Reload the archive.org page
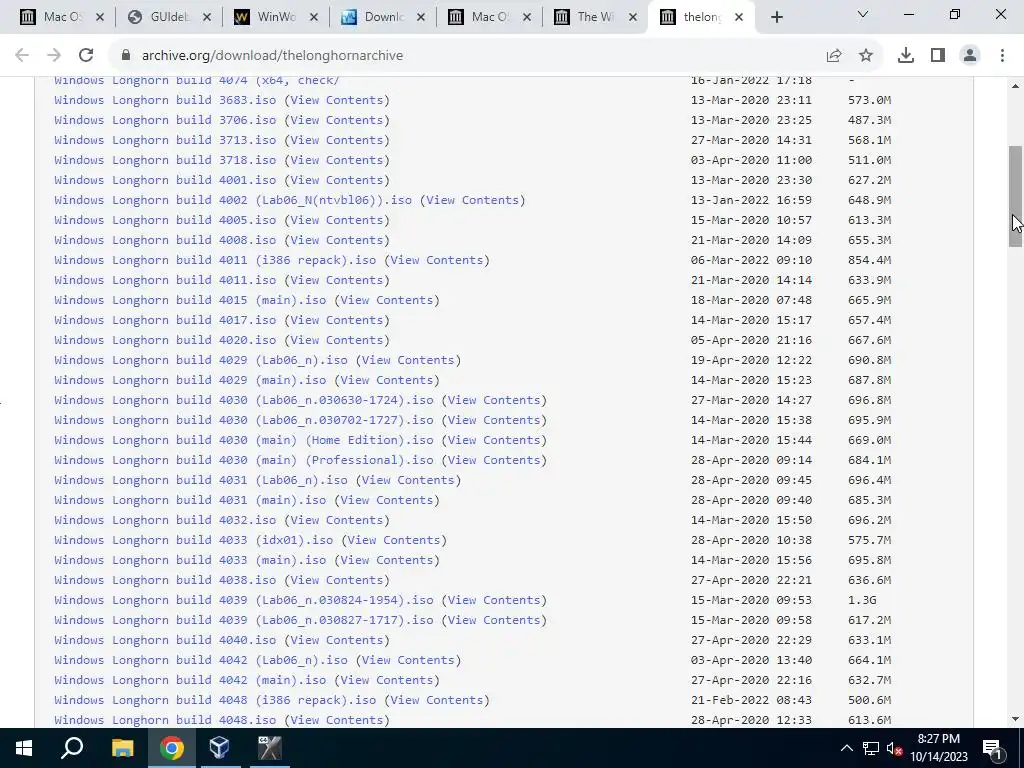1024x768 pixels. coord(86,56)
